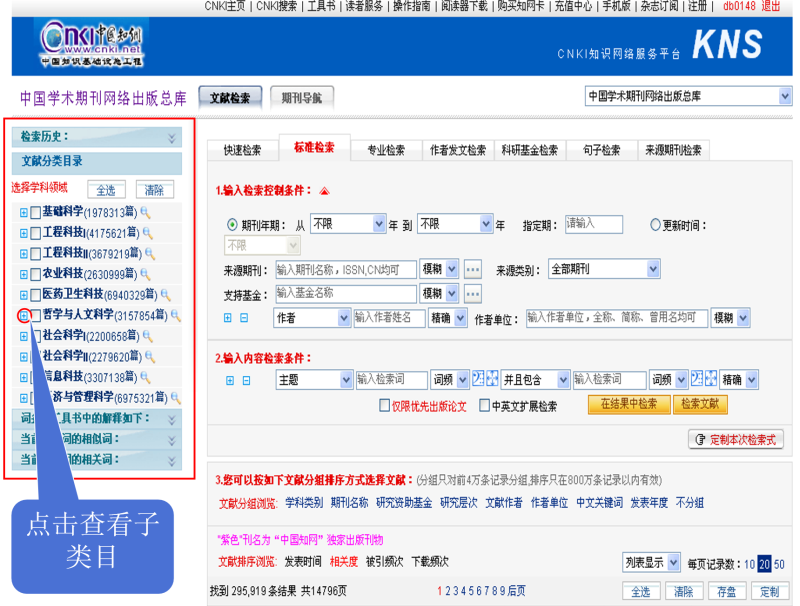
Task: Click the magnifier icon next to 农业科技
Action: (x=145, y=274)
